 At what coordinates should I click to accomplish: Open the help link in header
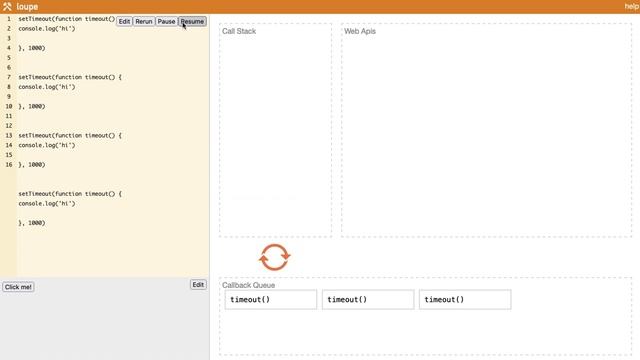632,6
